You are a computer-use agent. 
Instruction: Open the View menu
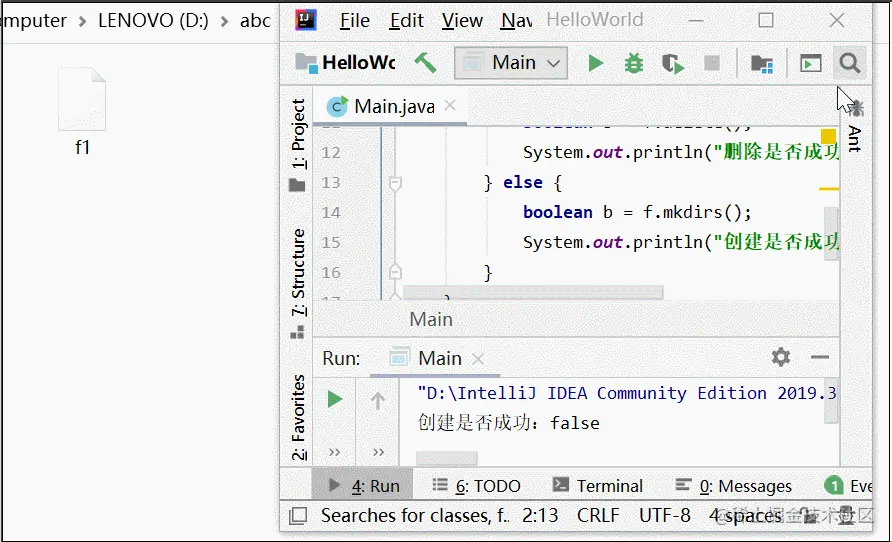462,20
